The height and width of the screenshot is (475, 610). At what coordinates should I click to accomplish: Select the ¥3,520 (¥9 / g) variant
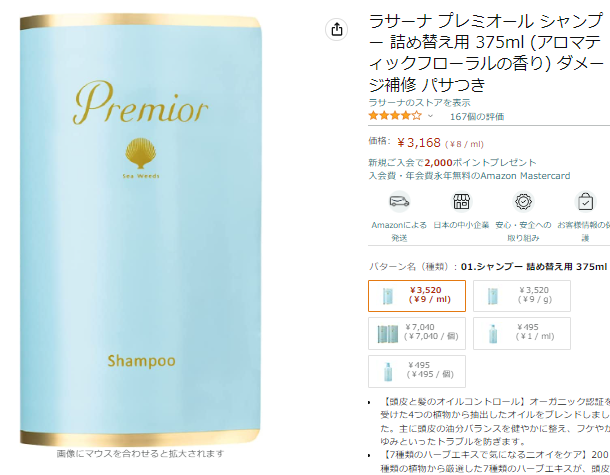[x=522, y=296]
